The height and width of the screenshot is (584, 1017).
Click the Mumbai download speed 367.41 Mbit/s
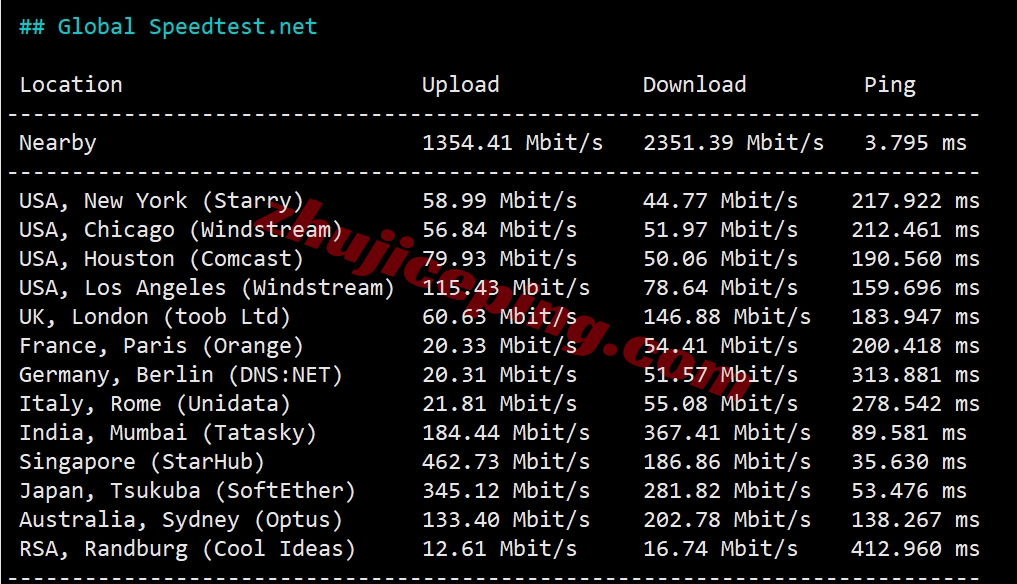pyautogui.click(x=727, y=433)
